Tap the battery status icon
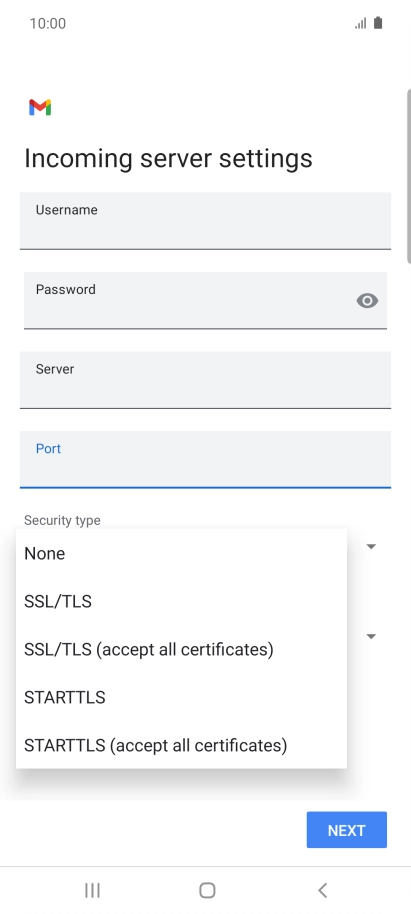The width and height of the screenshot is (411, 914). 378,23
